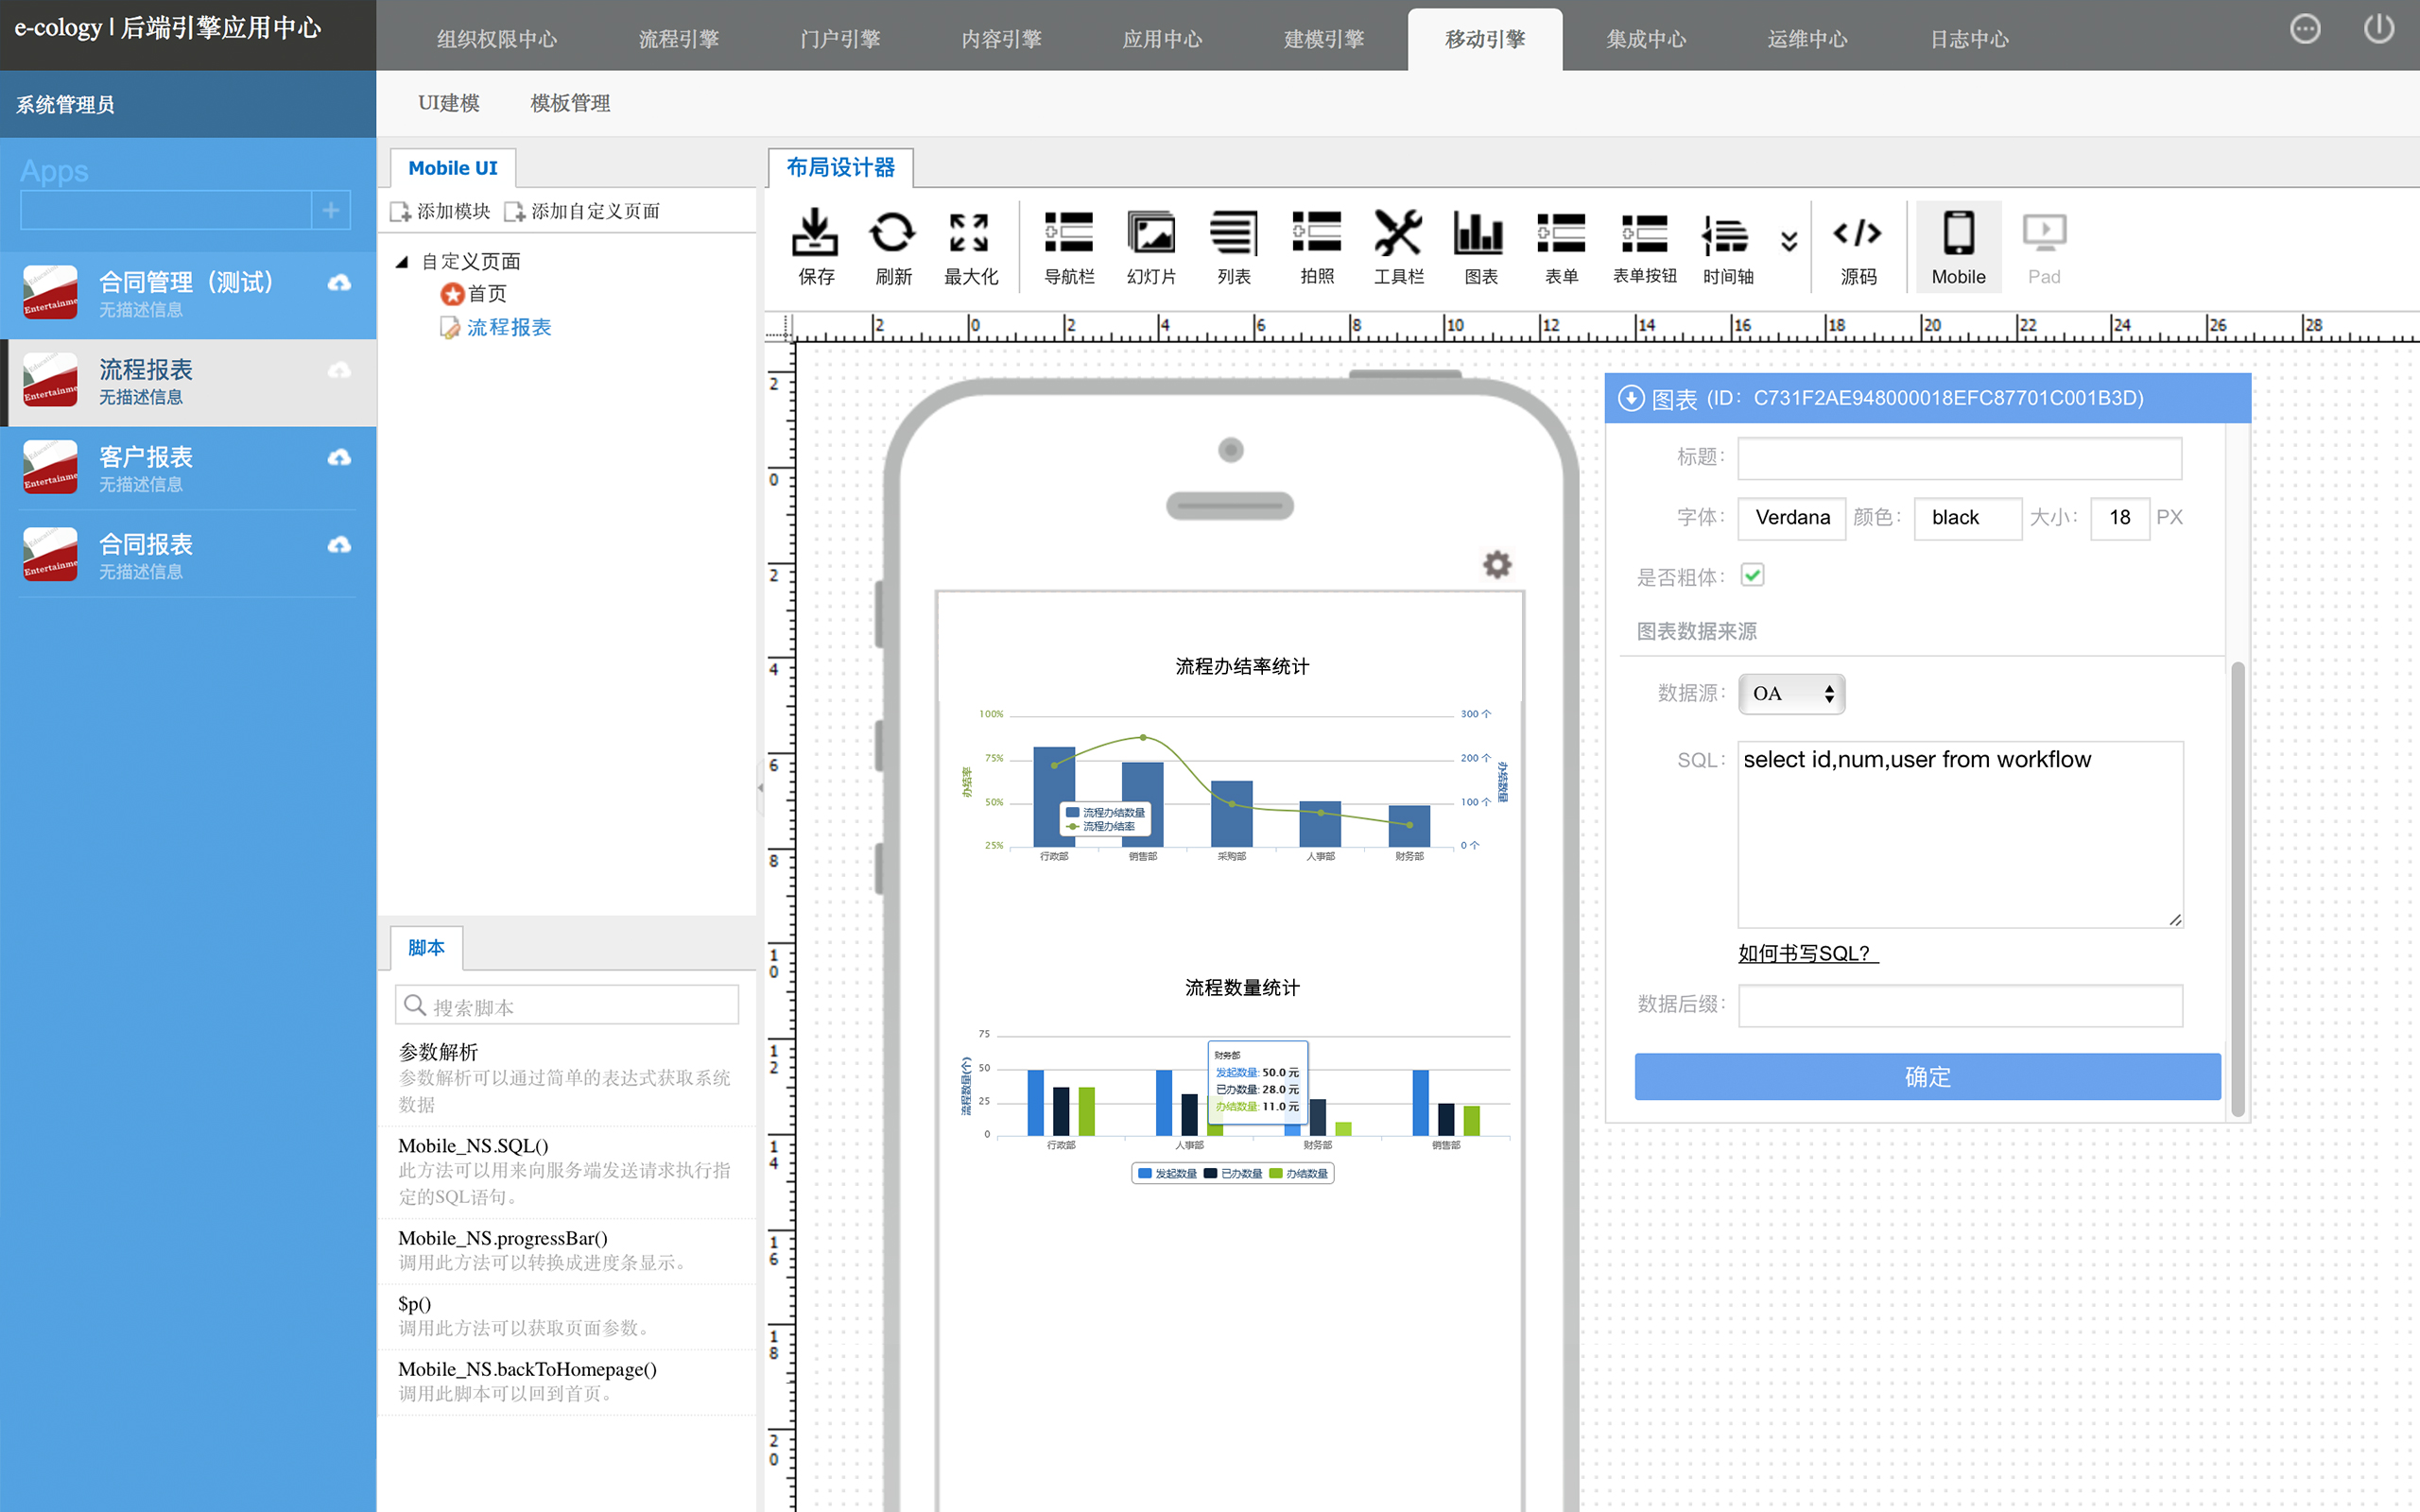This screenshot has height=1512, width=2420.
Task: Click the font size 18 field
Action: point(2120,518)
